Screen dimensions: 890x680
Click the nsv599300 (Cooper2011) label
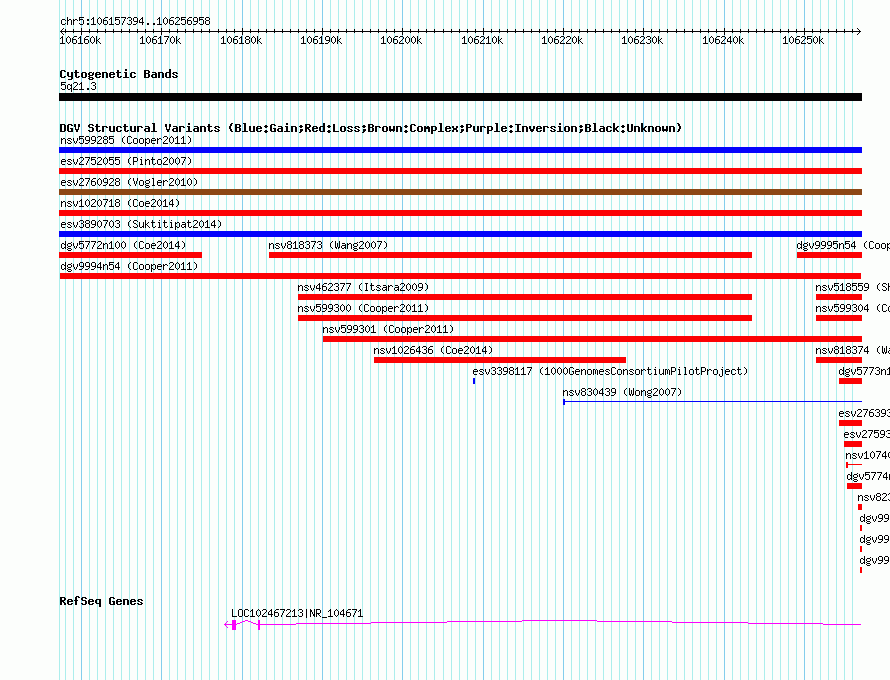[x=363, y=308]
